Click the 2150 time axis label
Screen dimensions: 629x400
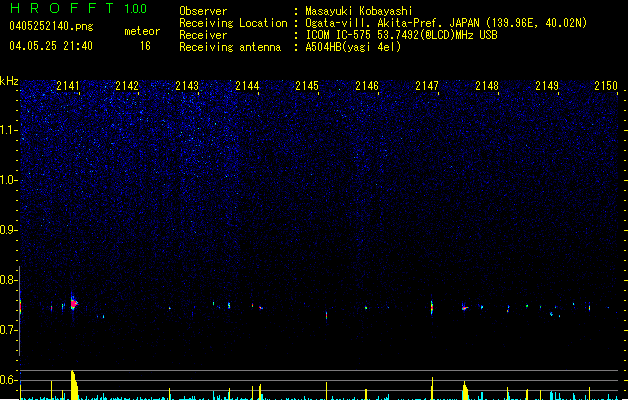click(606, 86)
